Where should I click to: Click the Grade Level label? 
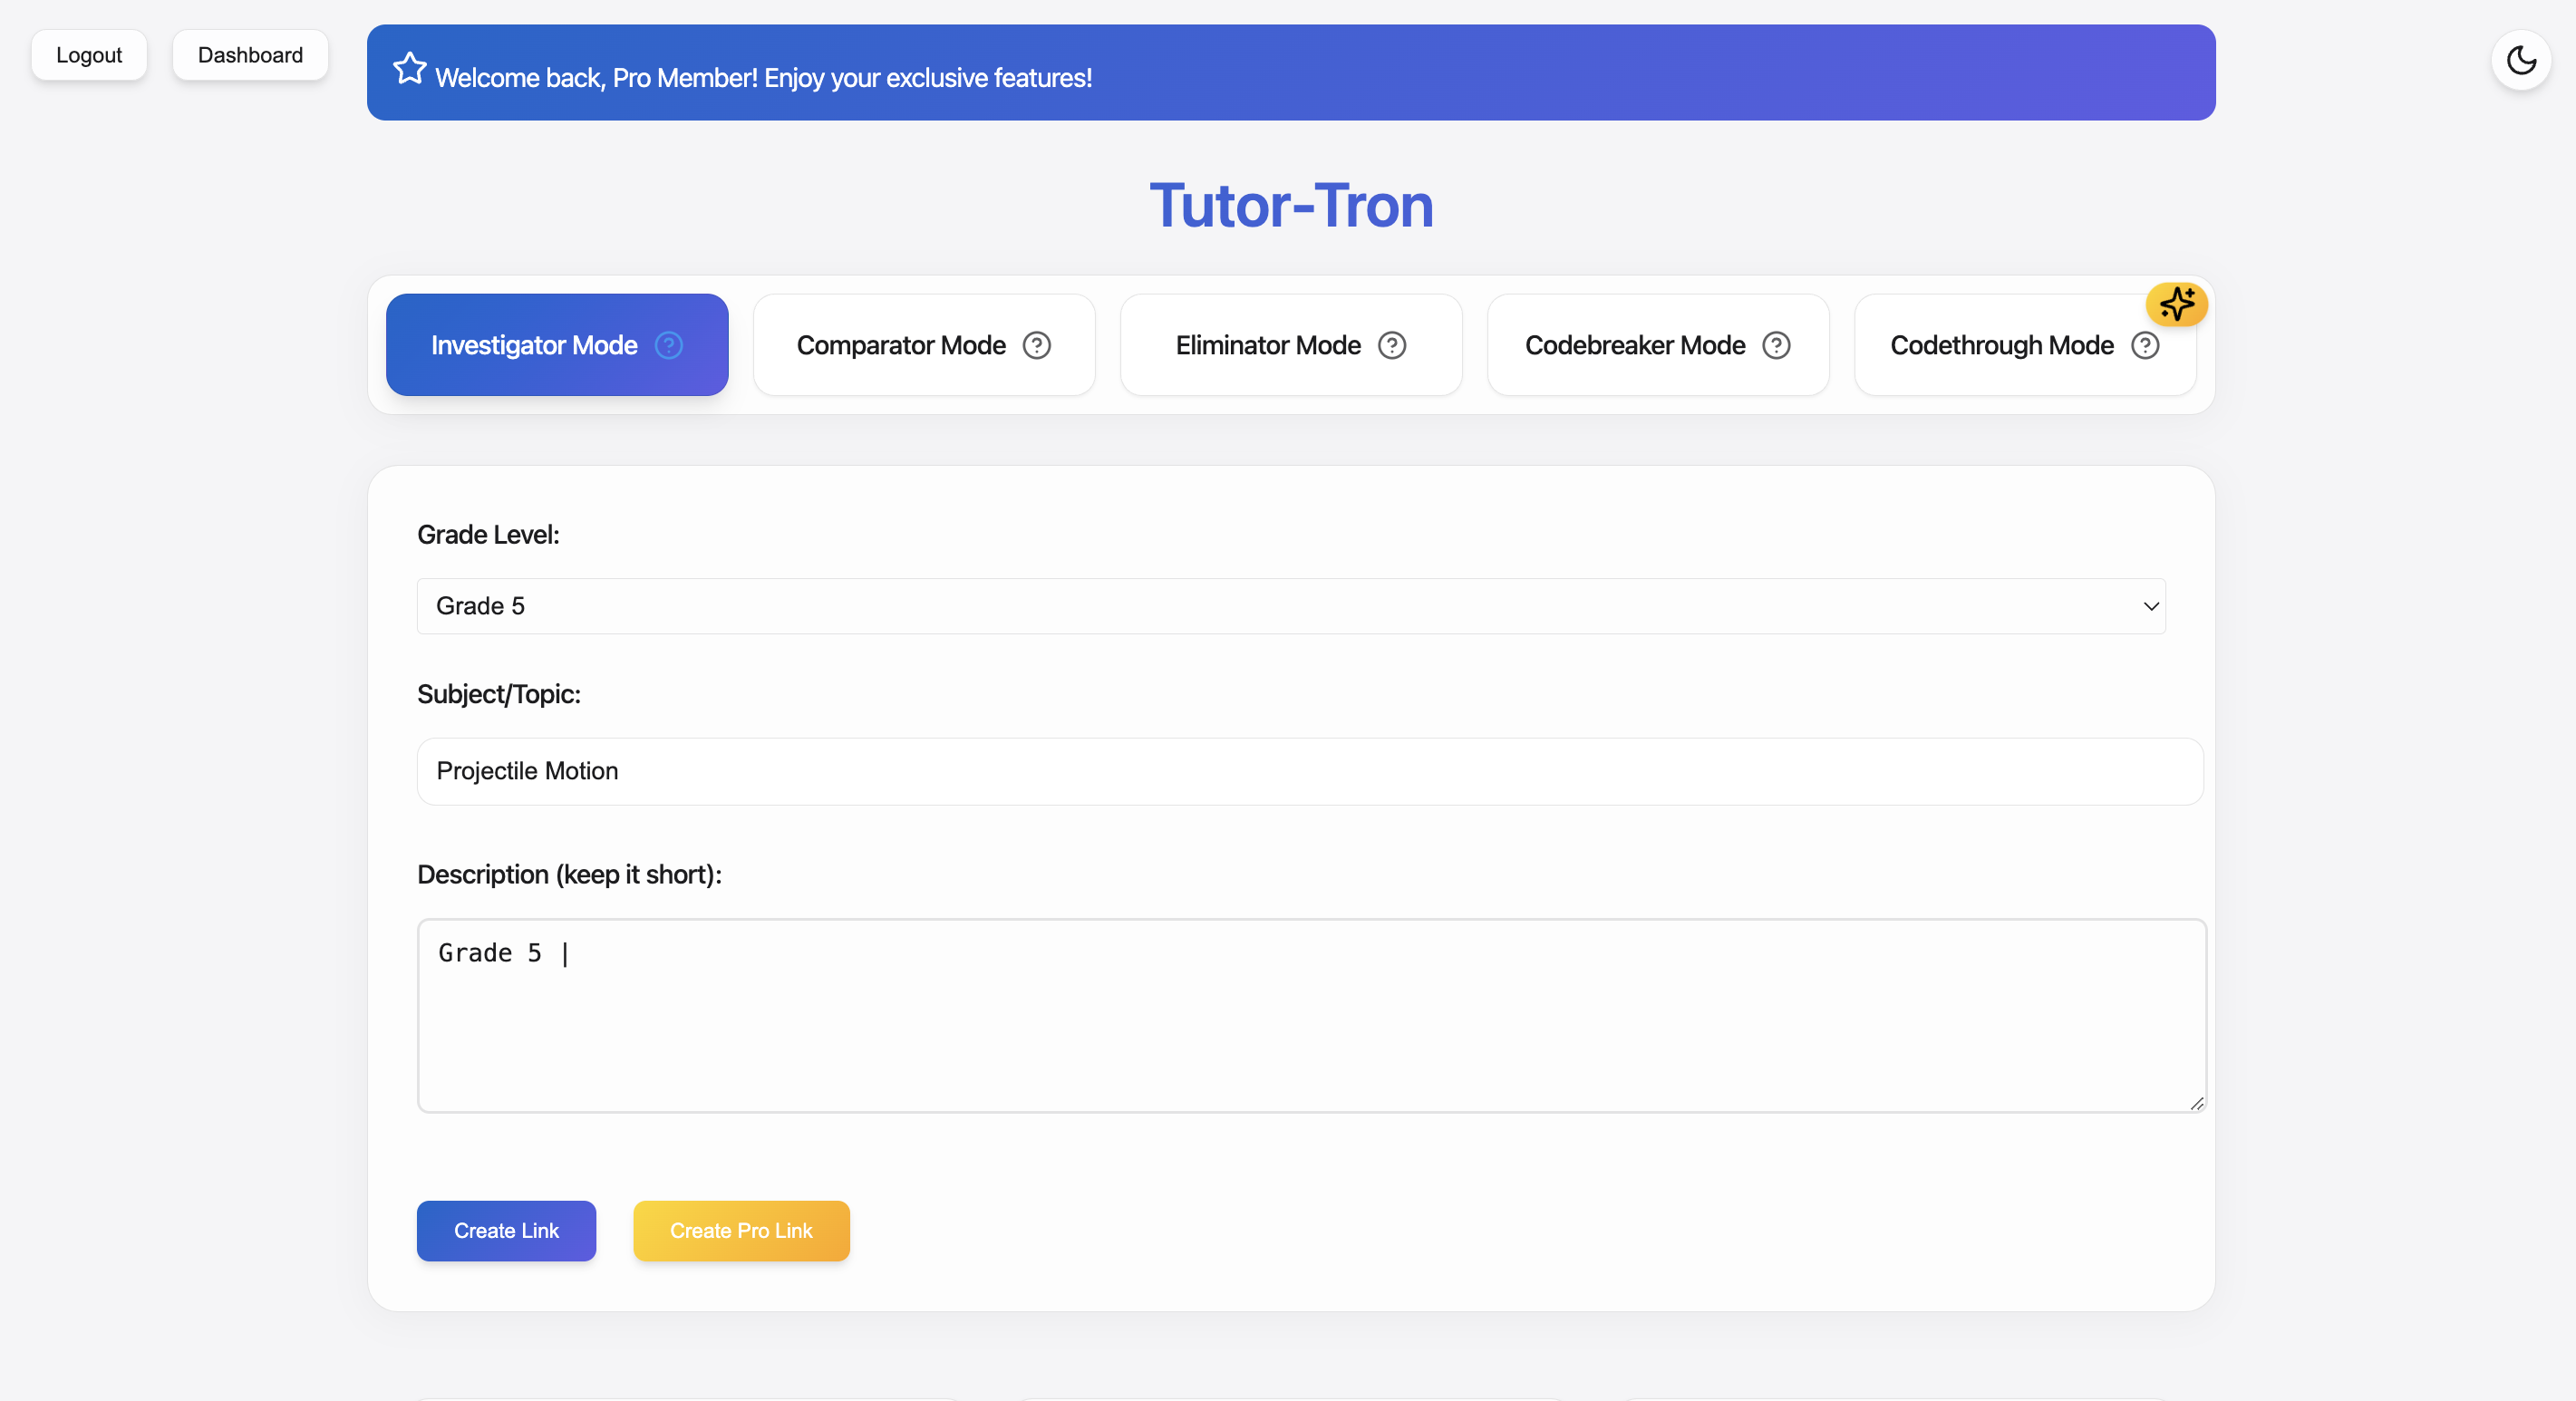[x=488, y=535]
